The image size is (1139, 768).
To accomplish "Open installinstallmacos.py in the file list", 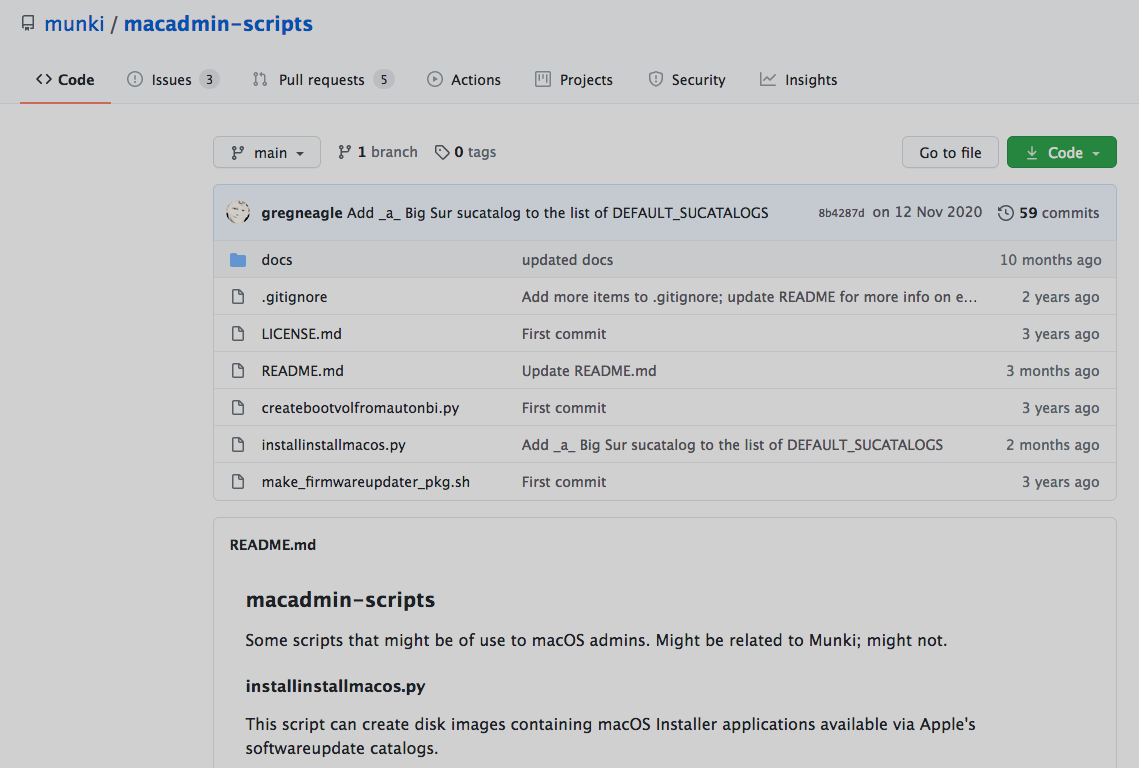I will (333, 445).
